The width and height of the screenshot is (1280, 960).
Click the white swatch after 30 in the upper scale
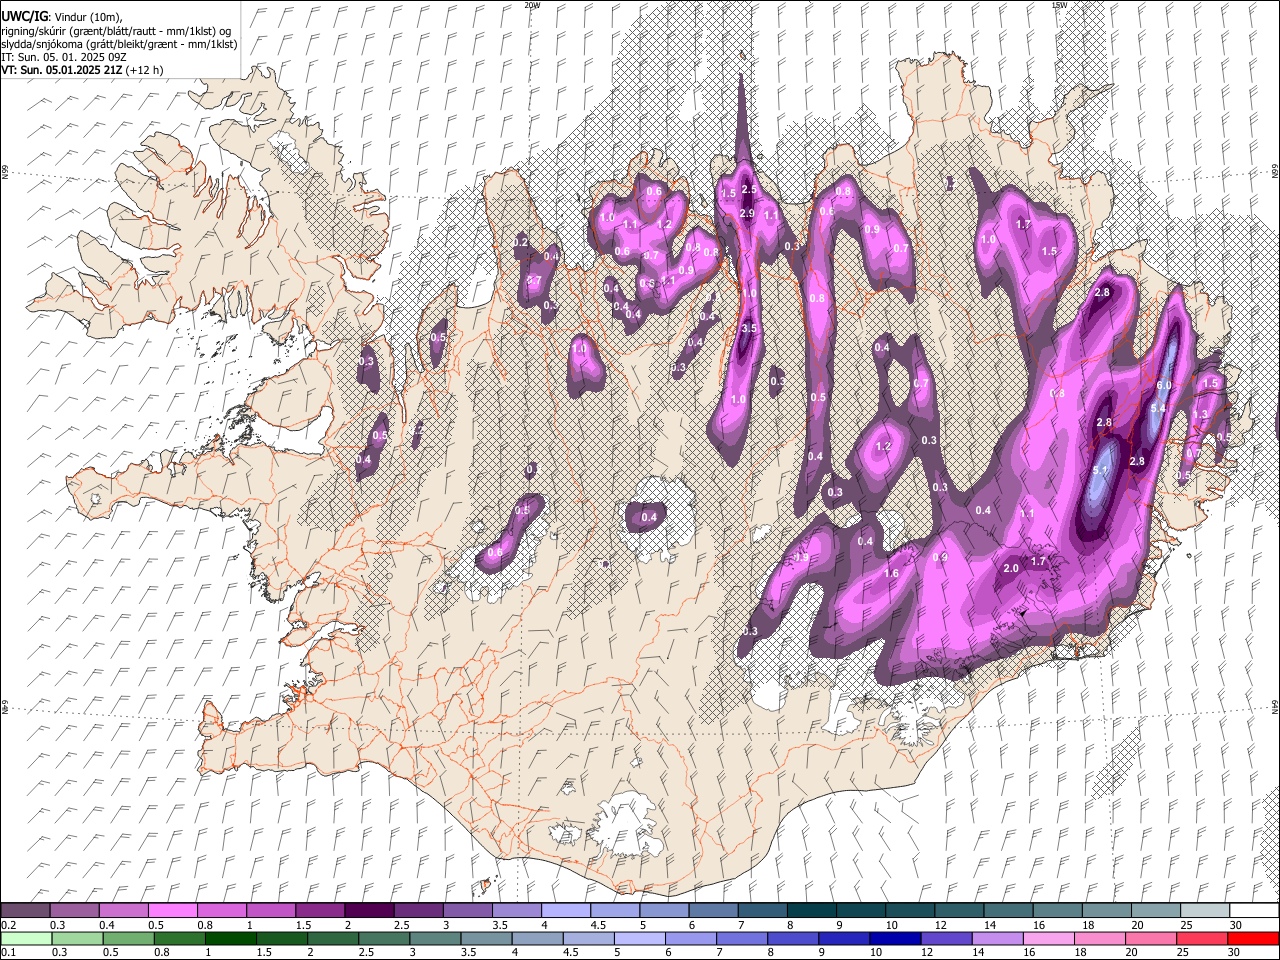click(1253, 911)
